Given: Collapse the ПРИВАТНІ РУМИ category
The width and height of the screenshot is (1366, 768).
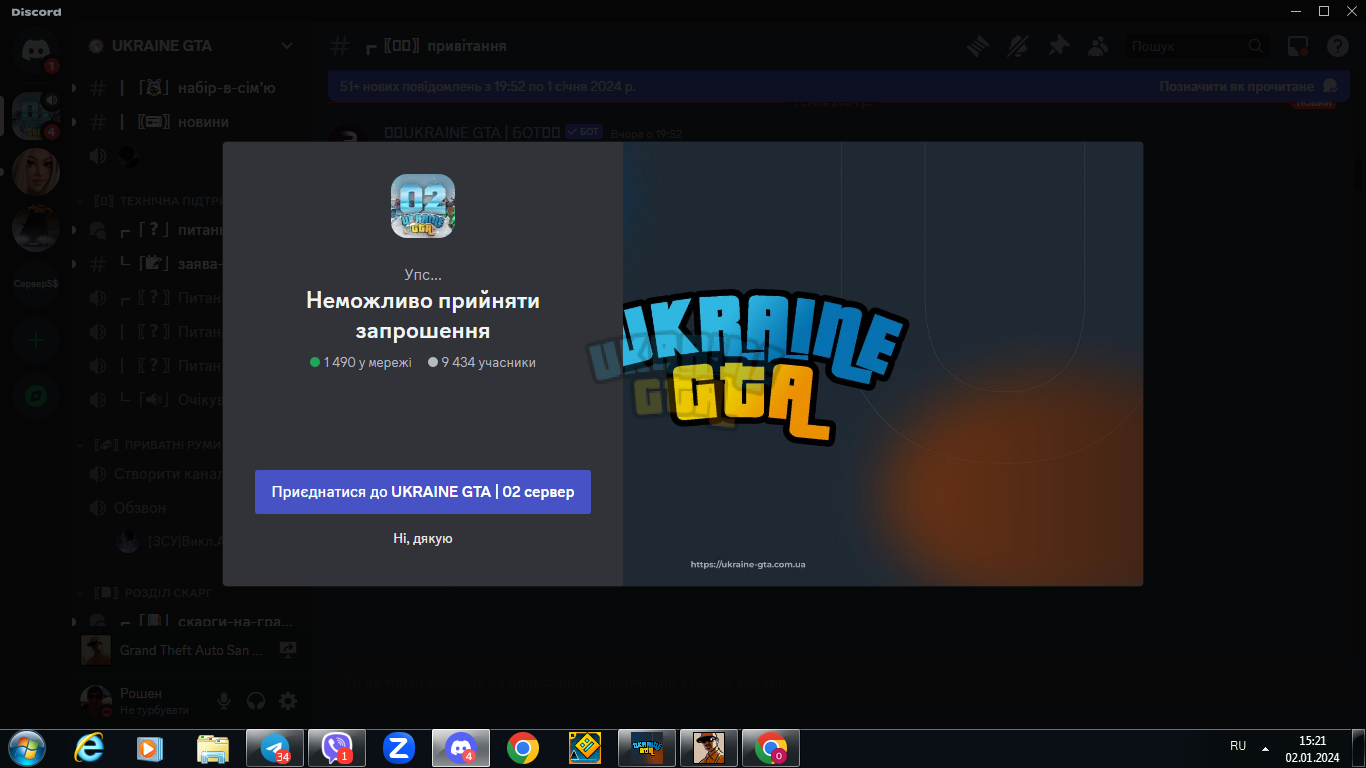Looking at the screenshot, I should pyautogui.click(x=148, y=445).
